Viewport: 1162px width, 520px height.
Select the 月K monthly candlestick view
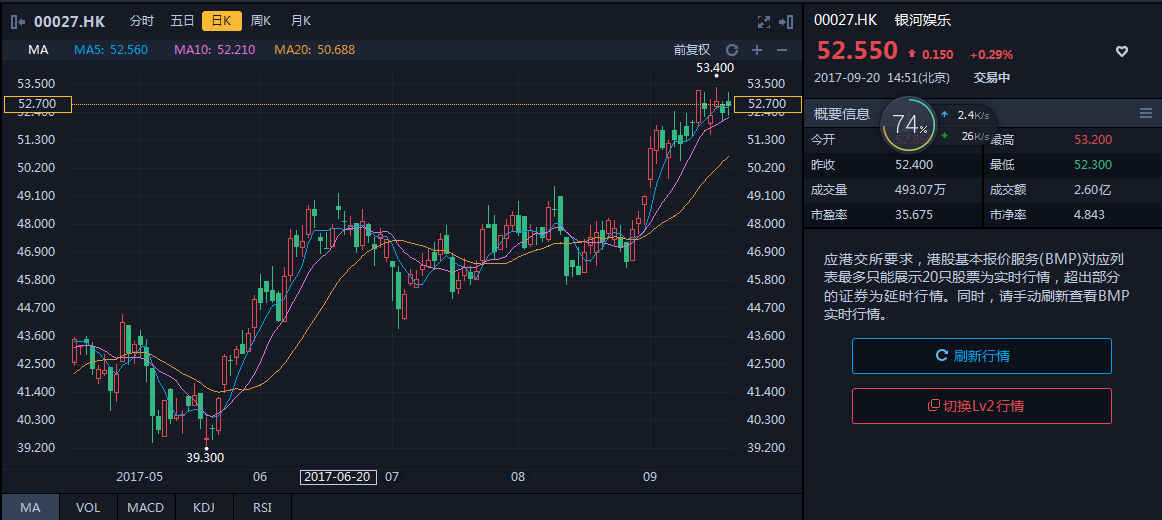click(300, 21)
